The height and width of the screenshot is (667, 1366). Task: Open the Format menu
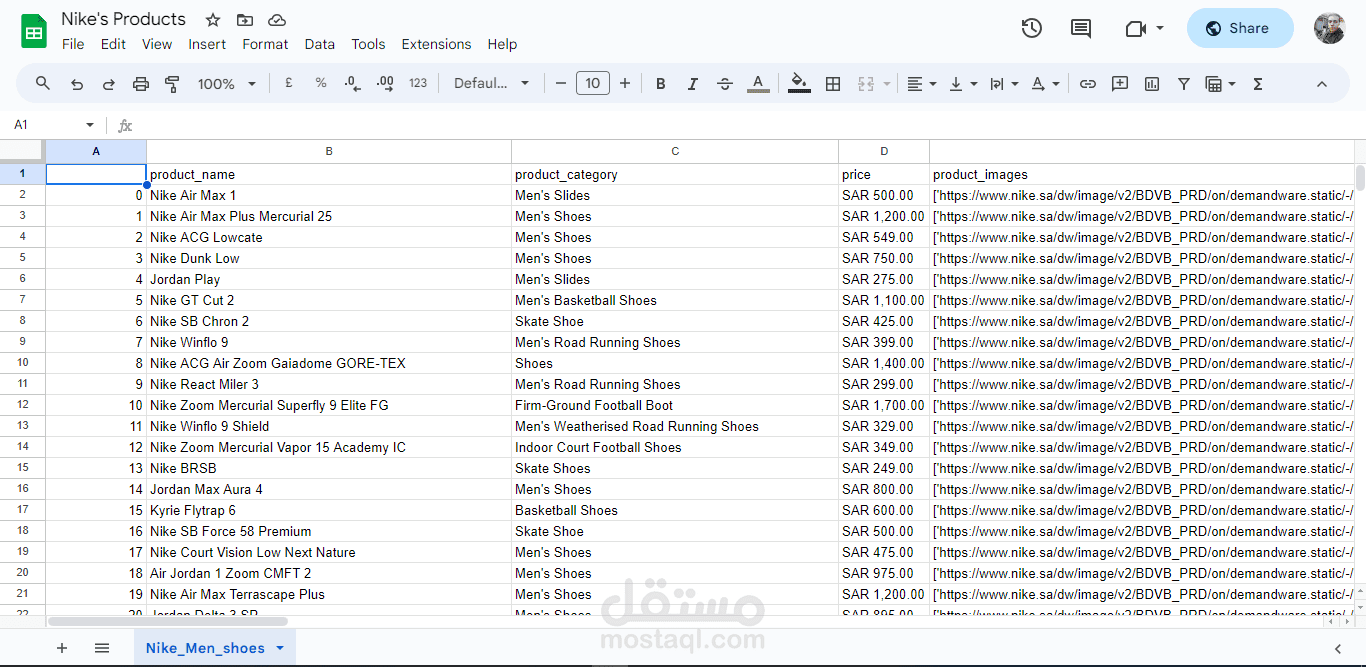pos(265,44)
